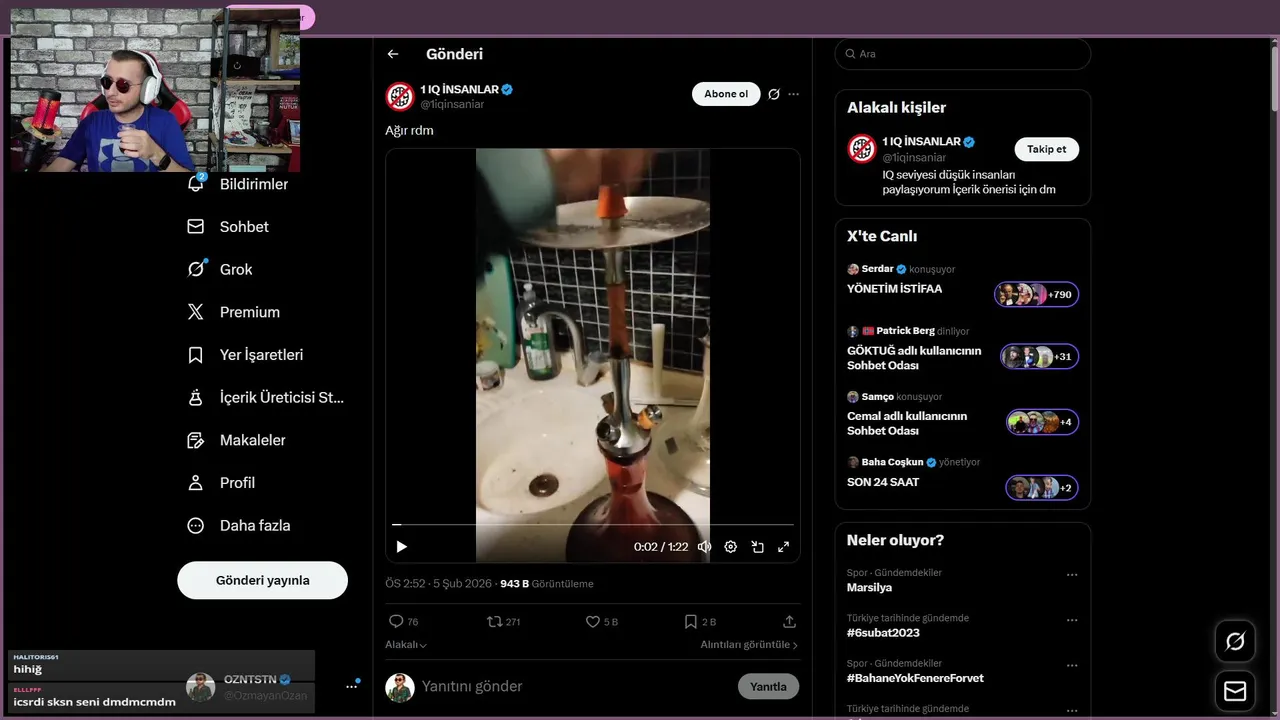Image resolution: width=1280 pixels, height=720 pixels.
Task: Open more options for Marsilya trend
Action: coord(1072,575)
